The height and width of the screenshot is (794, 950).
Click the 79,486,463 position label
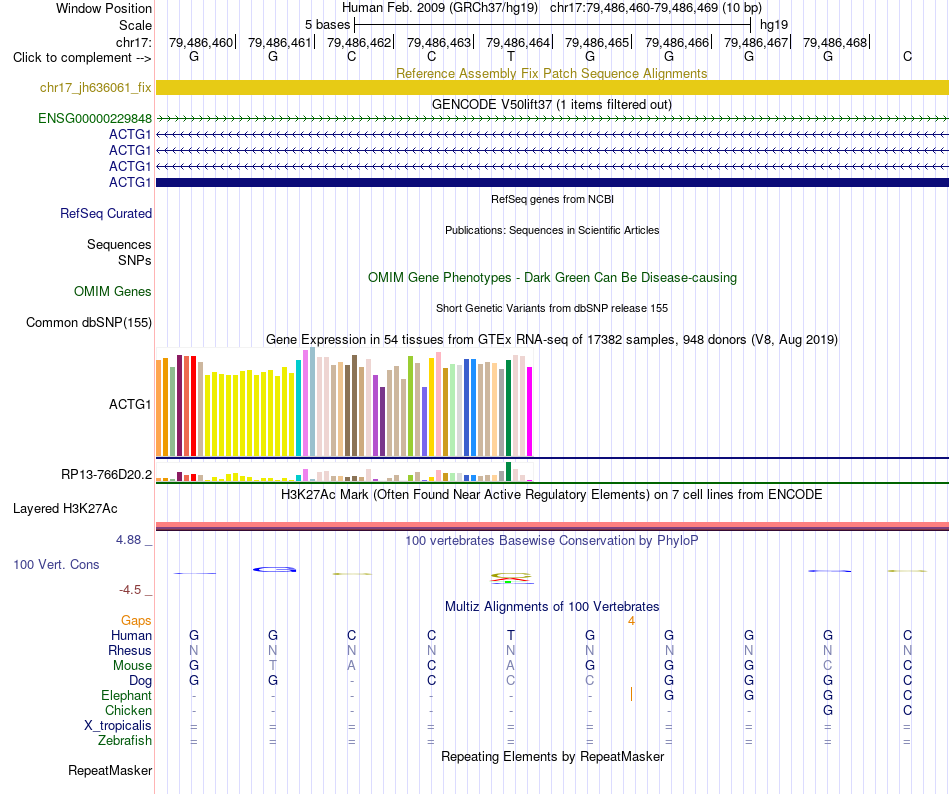tap(439, 42)
